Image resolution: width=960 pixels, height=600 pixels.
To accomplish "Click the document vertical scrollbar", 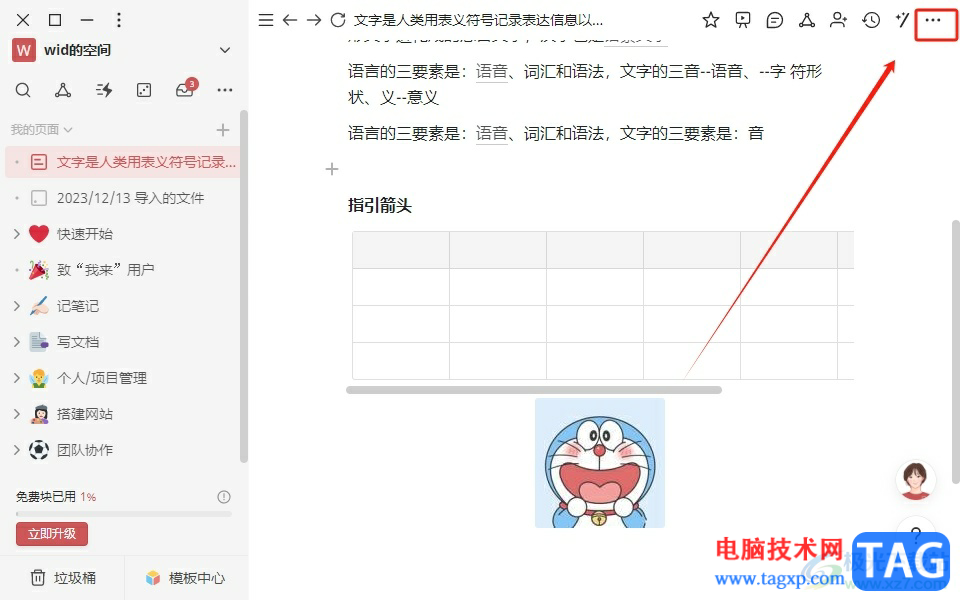I will (955, 352).
